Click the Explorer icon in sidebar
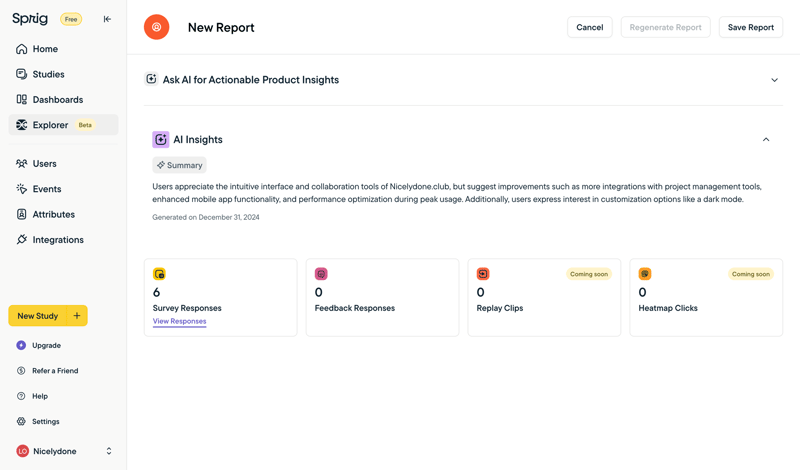Viewport: 800px width, 470px height. (21, 125)
